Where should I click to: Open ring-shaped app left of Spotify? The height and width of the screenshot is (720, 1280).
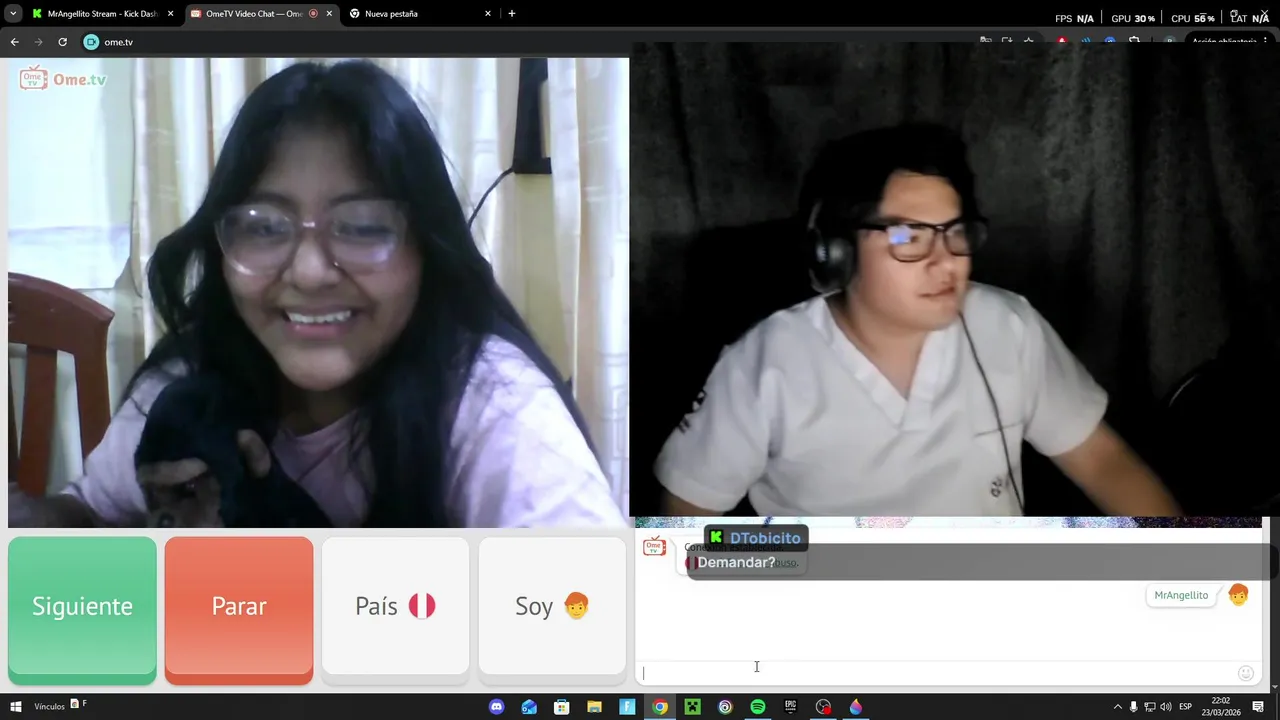[x=725, y=707]
